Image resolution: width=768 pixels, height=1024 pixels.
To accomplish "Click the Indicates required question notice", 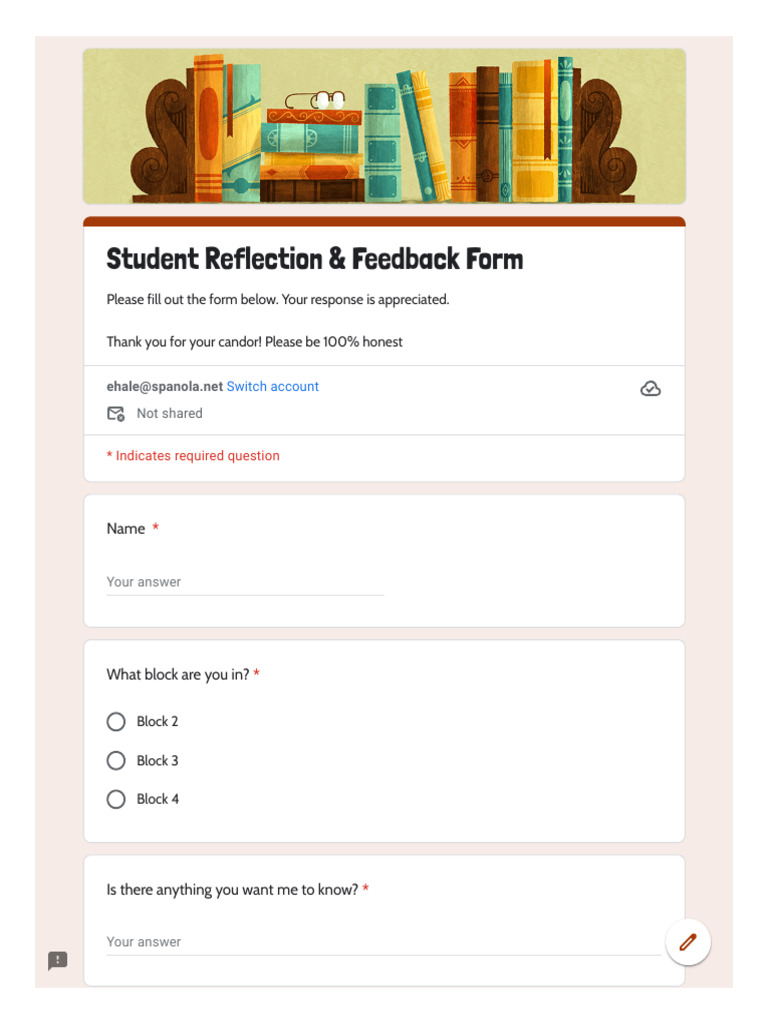I will pyautogui.click(x=193, y=456).
